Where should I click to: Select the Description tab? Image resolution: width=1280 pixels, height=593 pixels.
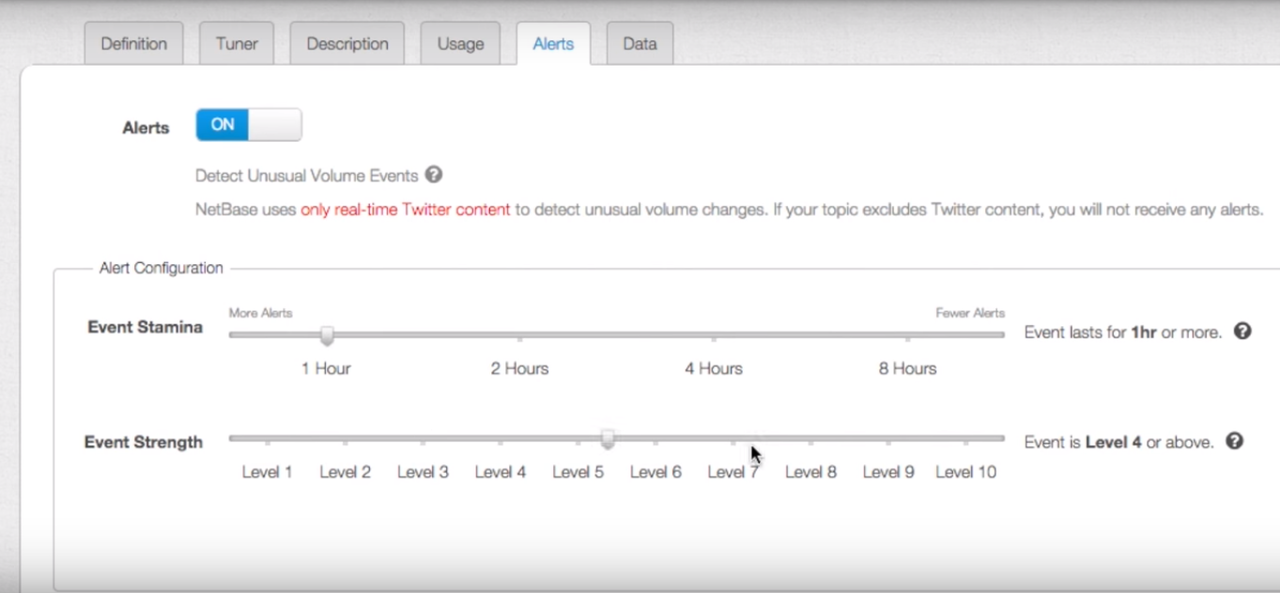tap(347, 43)
